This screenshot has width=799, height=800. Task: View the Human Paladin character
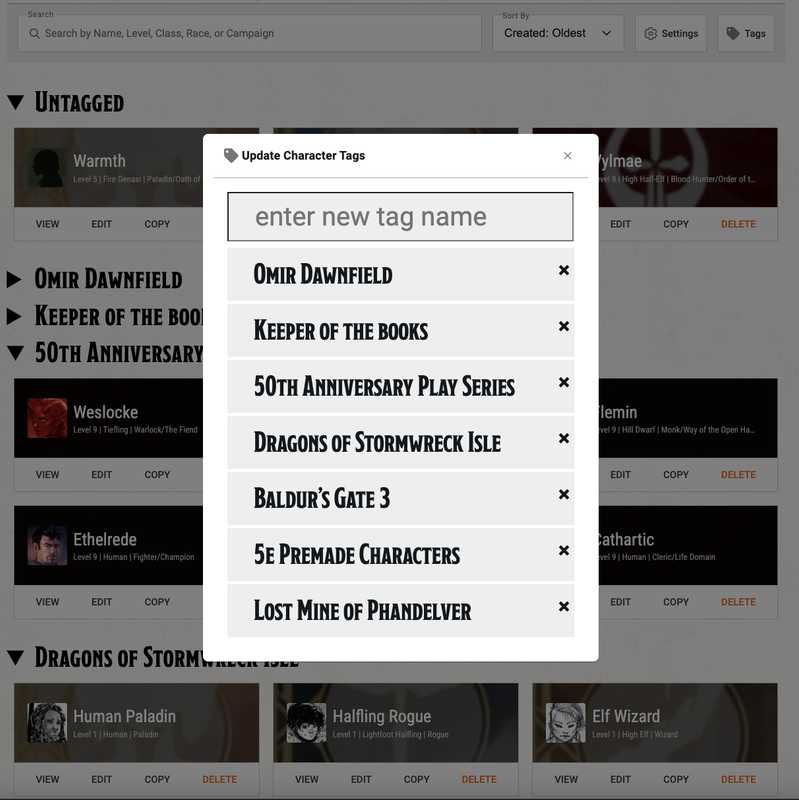[x=47, y=780]
